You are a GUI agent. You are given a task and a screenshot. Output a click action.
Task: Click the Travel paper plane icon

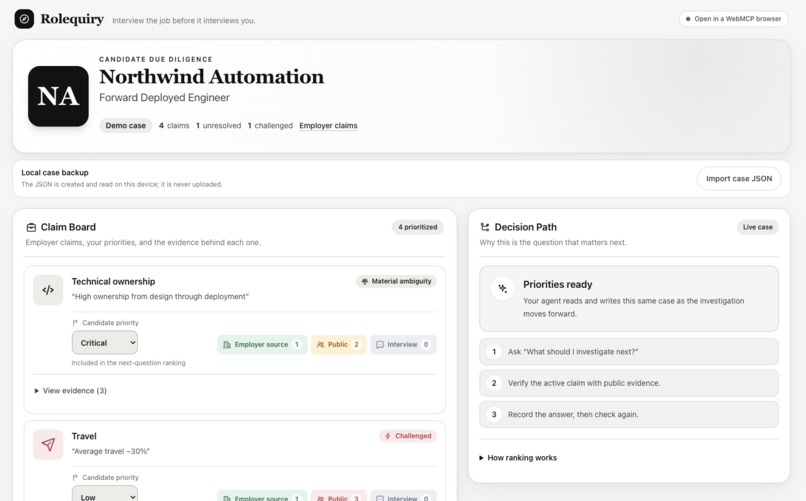(48, 444)
